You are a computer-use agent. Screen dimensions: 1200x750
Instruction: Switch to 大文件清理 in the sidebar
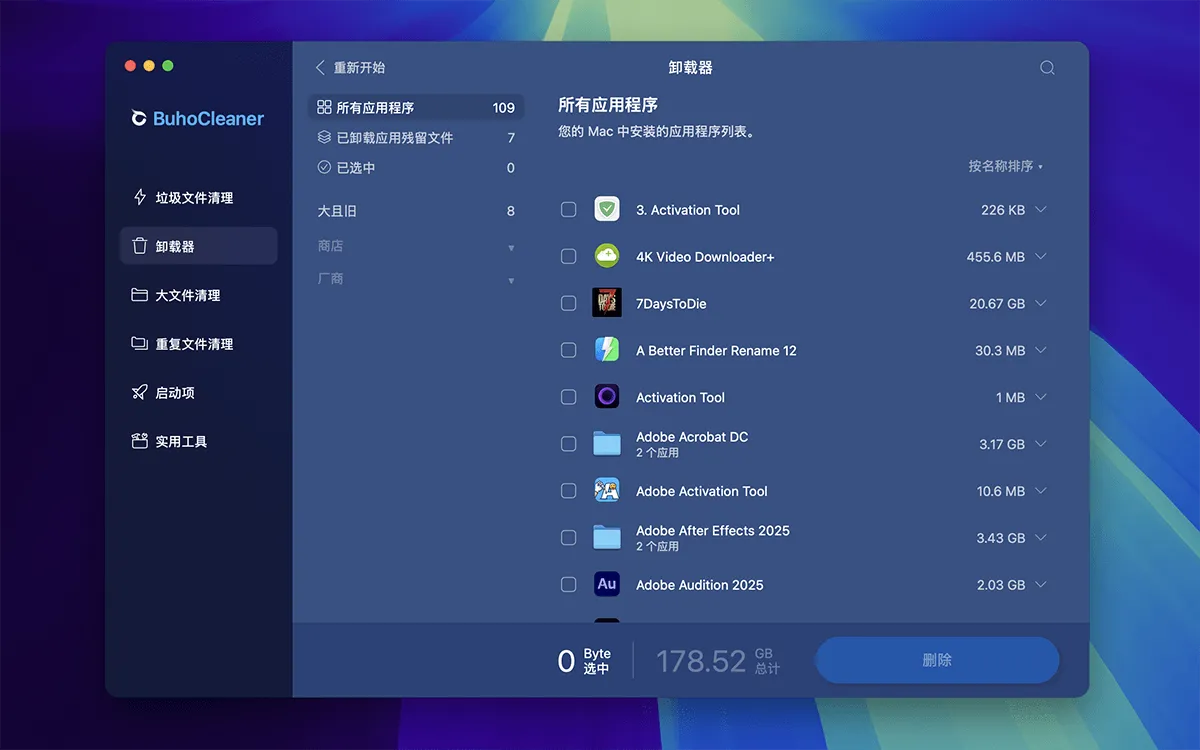187,295
